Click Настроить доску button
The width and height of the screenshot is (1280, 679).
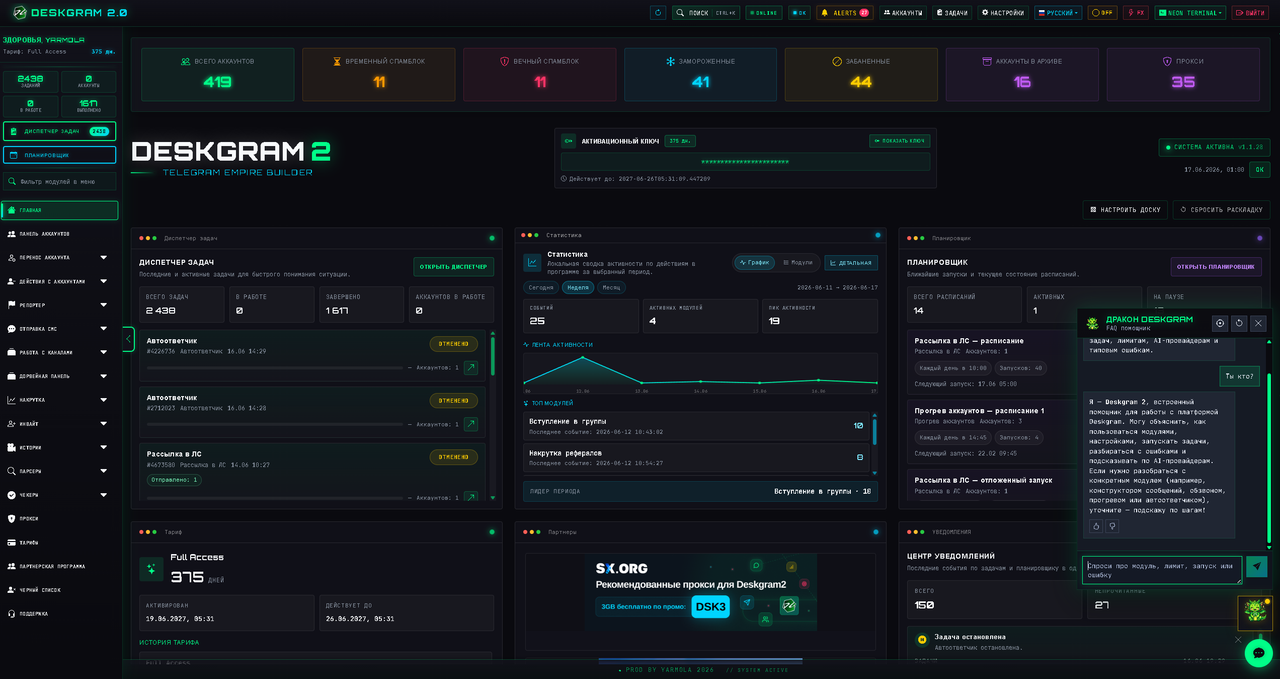coord(1125,210)
